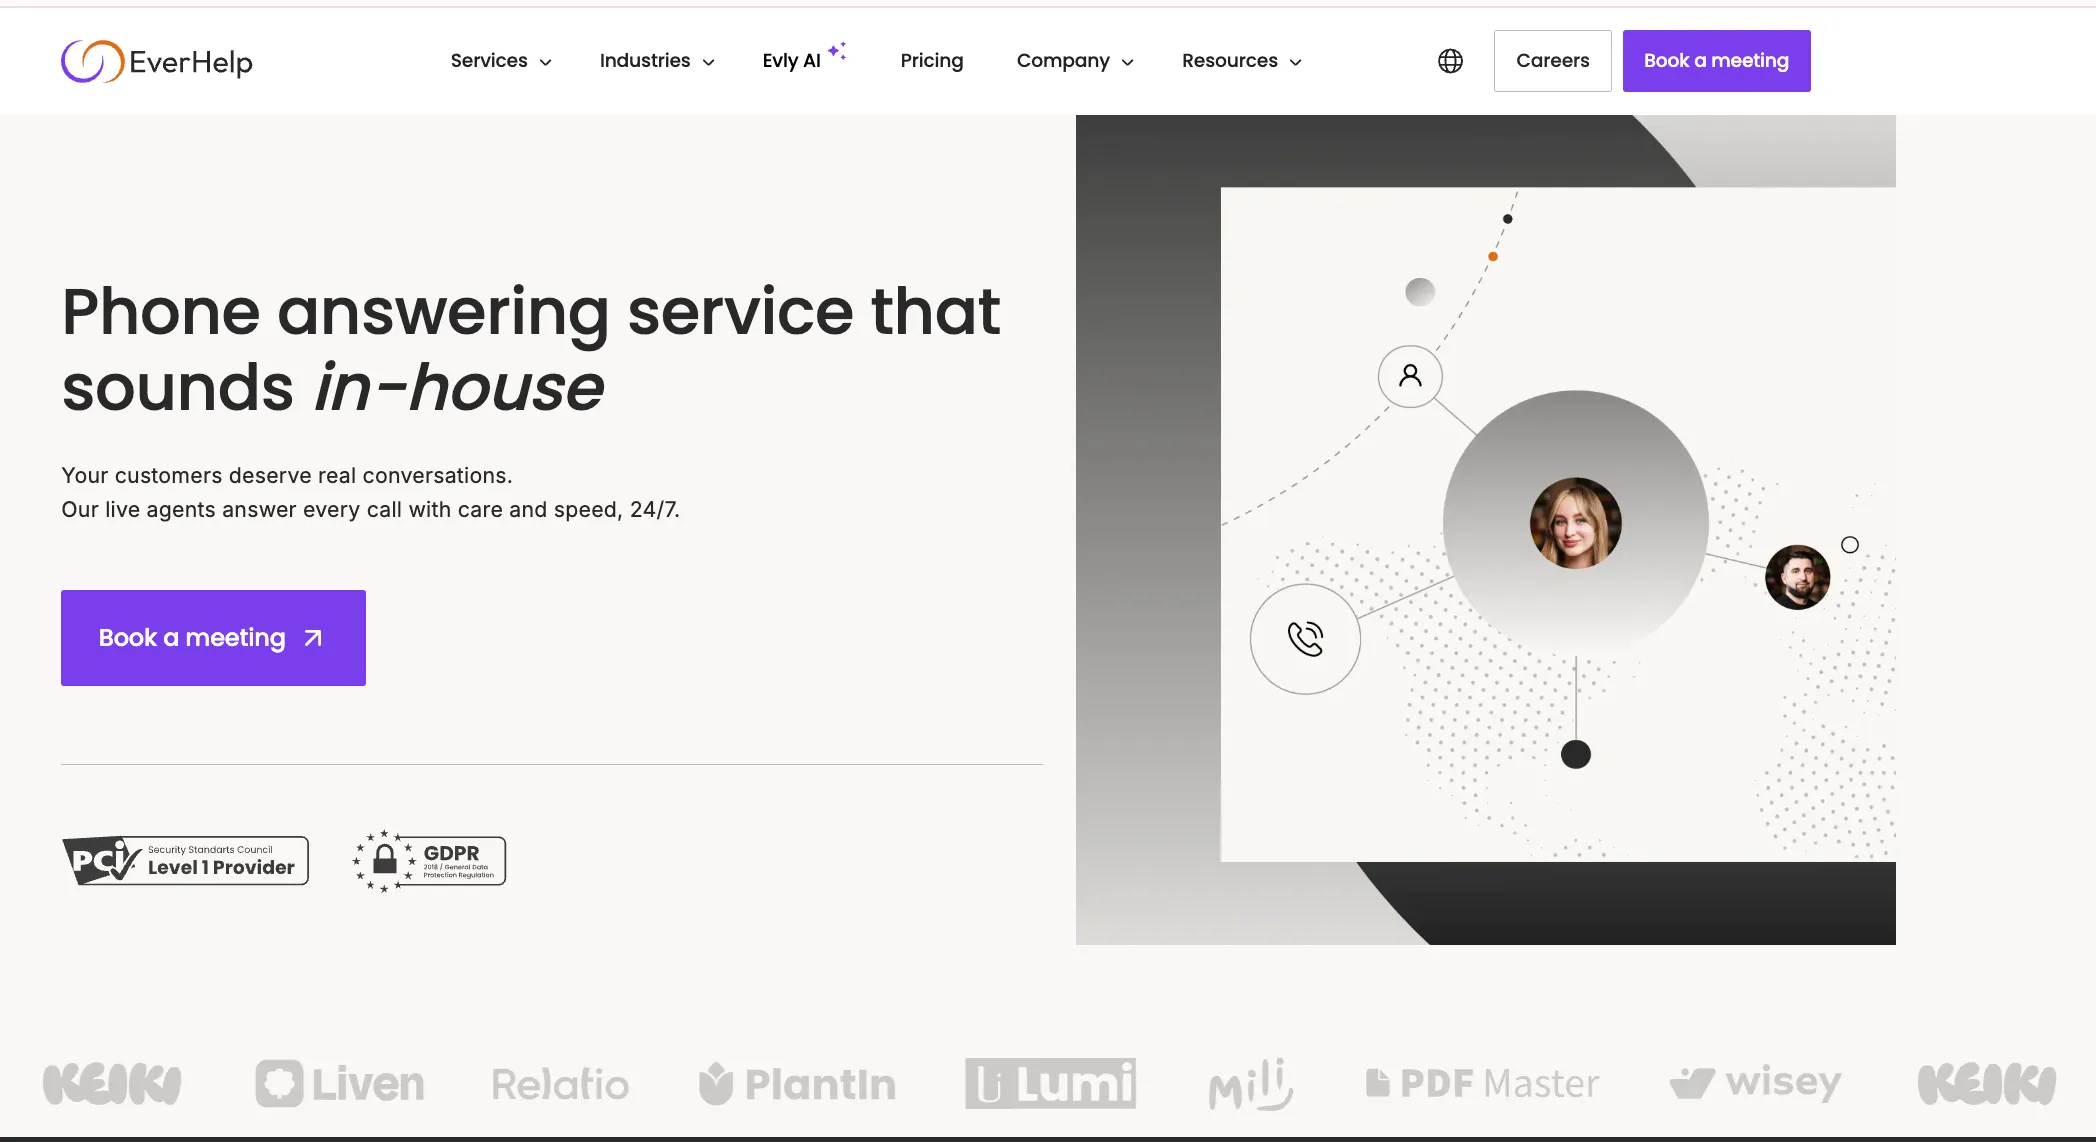This screenshot has height=1142, width=2096.
Task: Navigate to the Pricing page
Action: click(931, 60)
